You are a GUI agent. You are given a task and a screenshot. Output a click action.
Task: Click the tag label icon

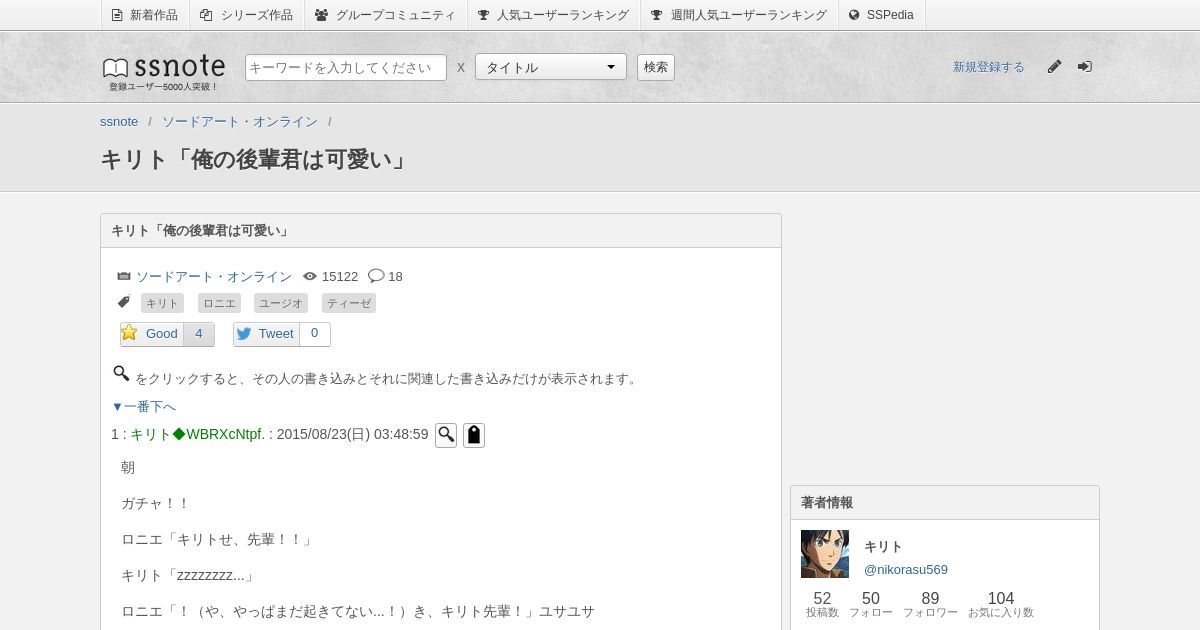[124, 302]
